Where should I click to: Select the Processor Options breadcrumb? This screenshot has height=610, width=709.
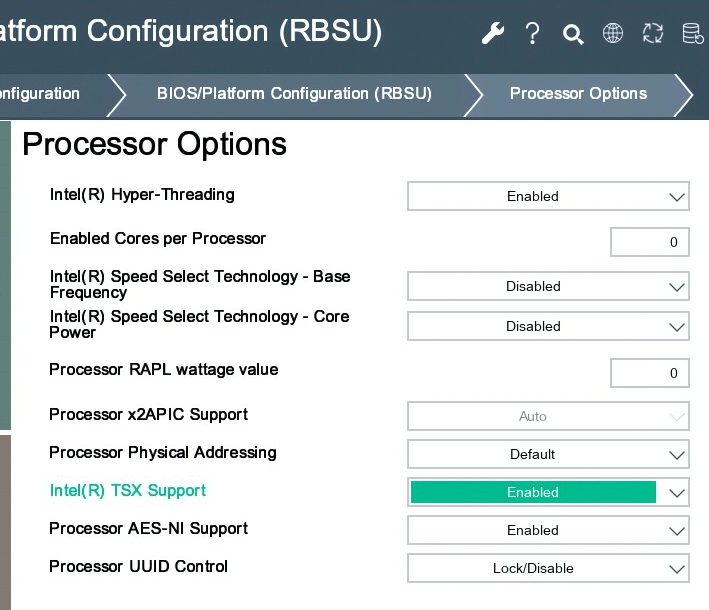click(x=578, y=94)
